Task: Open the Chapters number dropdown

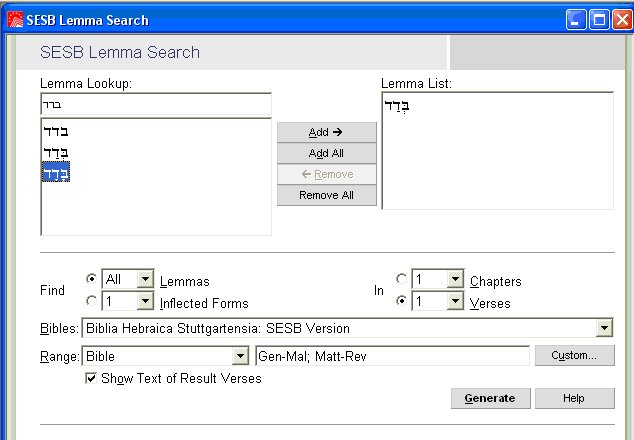Action: point(455,279)
